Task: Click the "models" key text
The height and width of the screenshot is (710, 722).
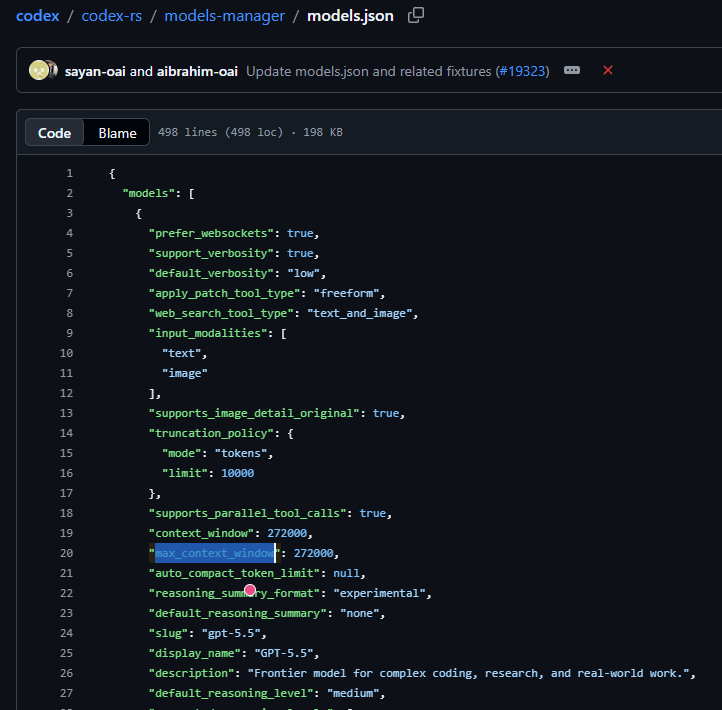Action: (149, 193)
